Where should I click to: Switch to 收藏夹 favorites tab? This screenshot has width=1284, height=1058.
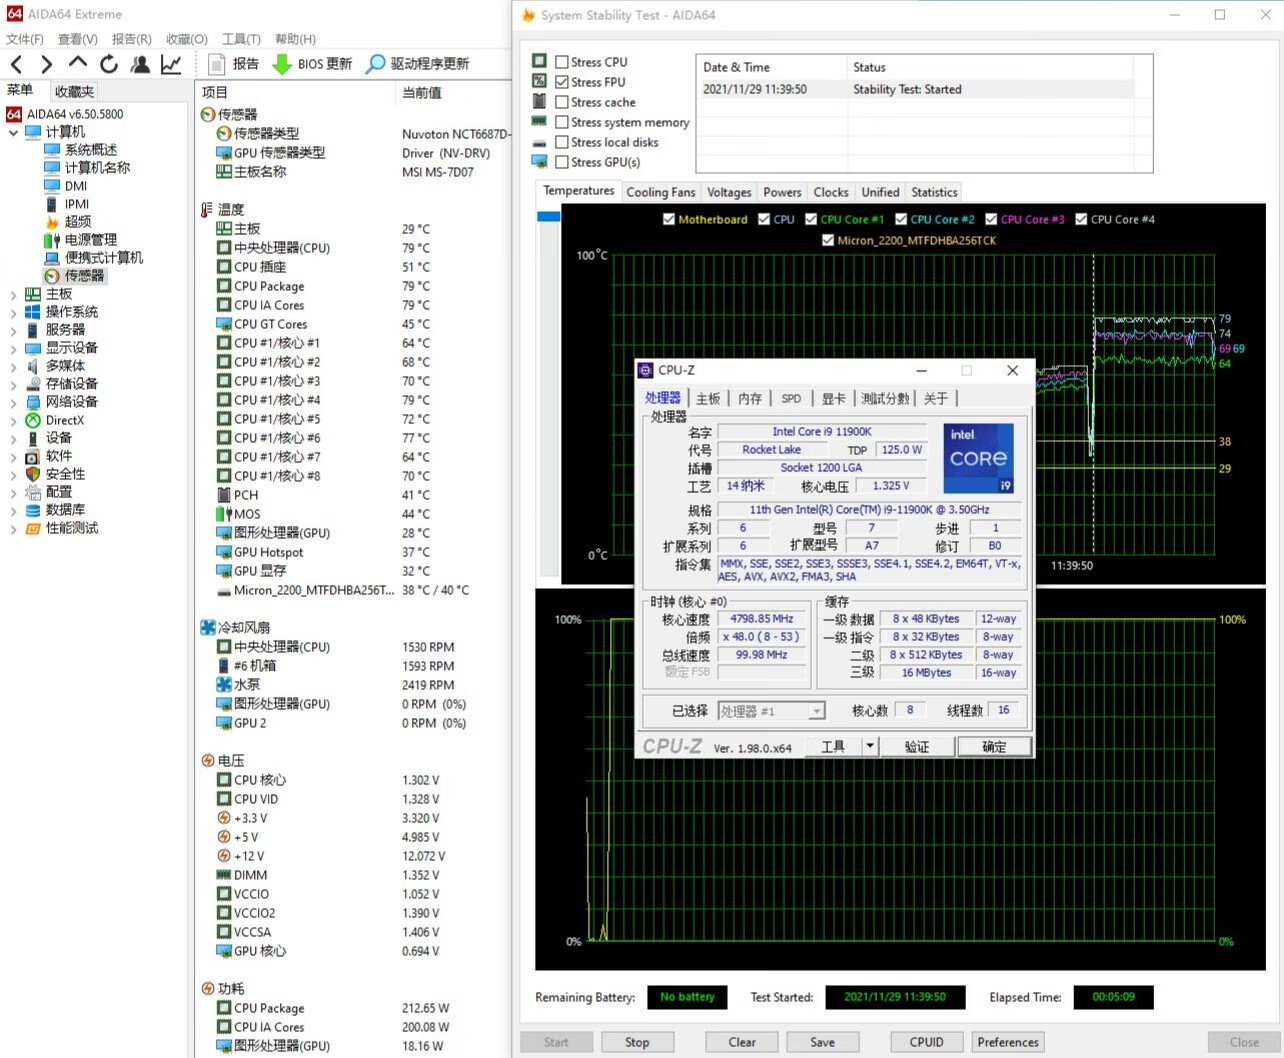pyautogui.click(x=74, y=91)
